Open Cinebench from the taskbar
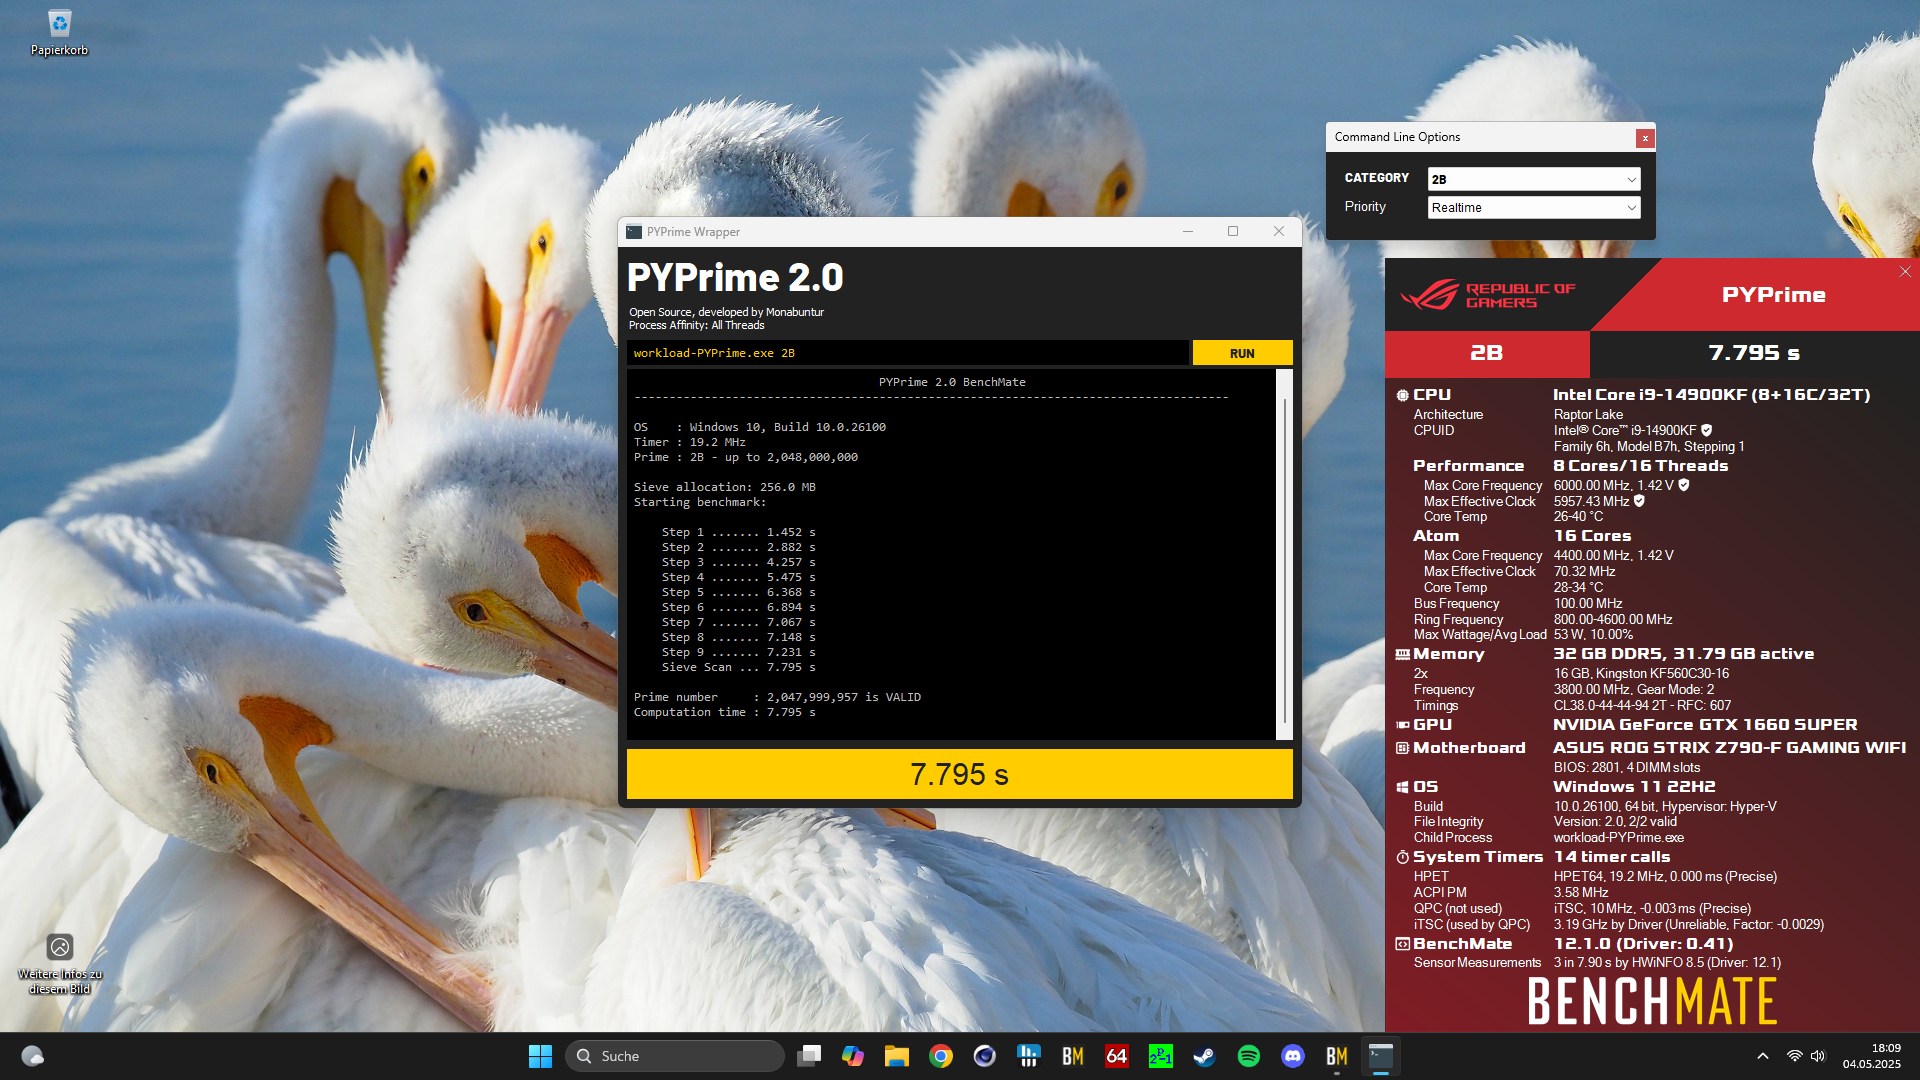 coord(985,1056)
